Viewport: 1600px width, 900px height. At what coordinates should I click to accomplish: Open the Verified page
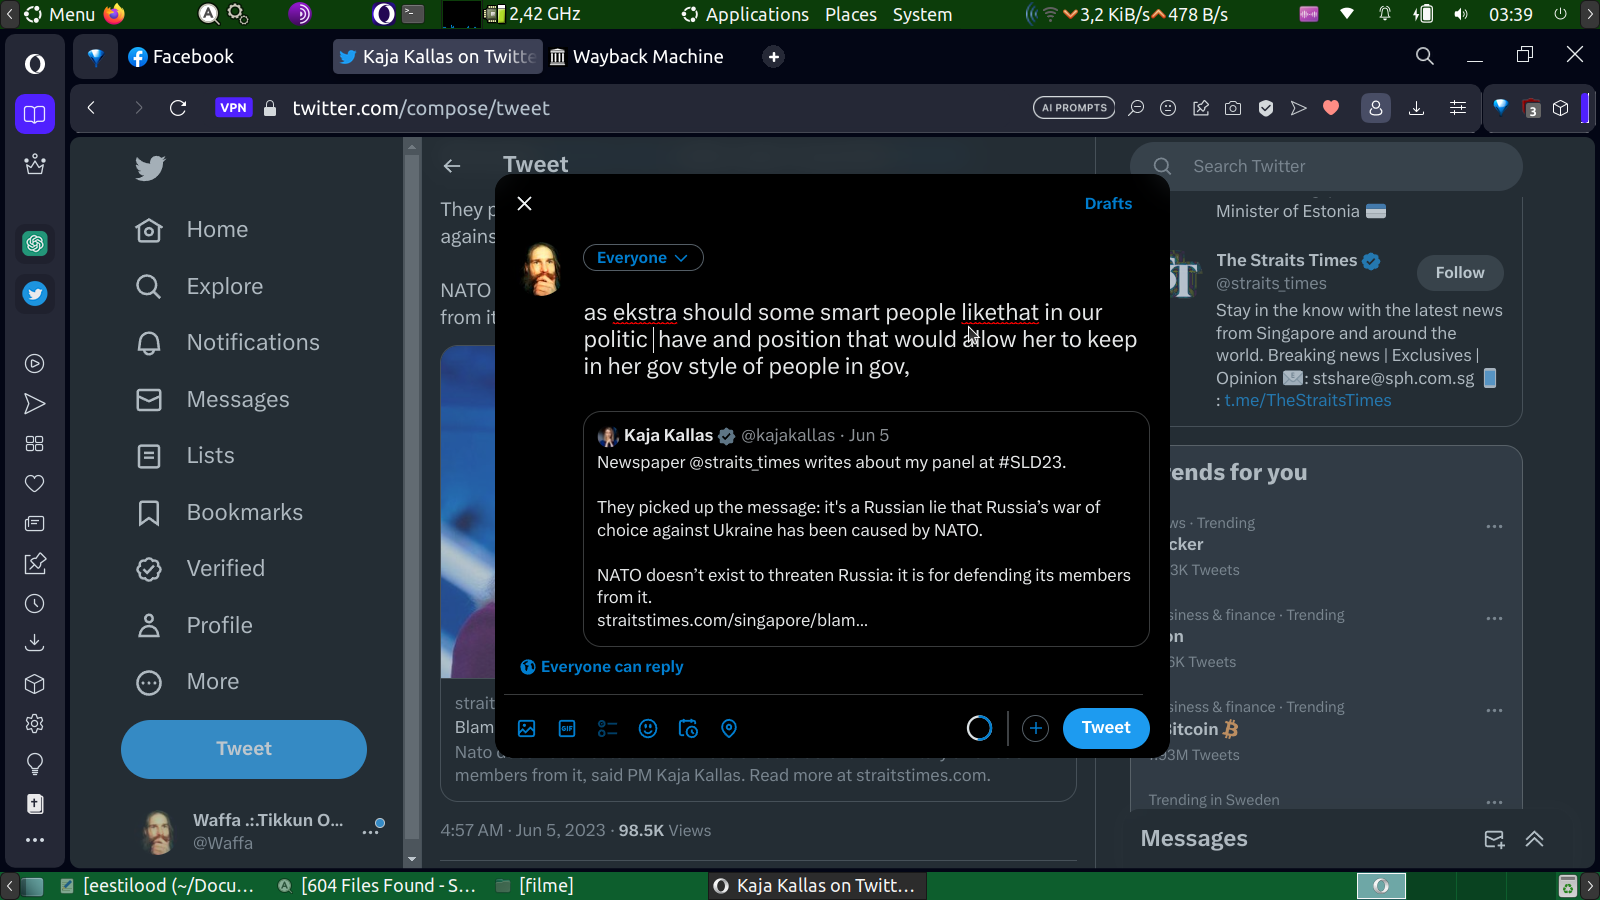pyautogui.click(x=201, y=569)
